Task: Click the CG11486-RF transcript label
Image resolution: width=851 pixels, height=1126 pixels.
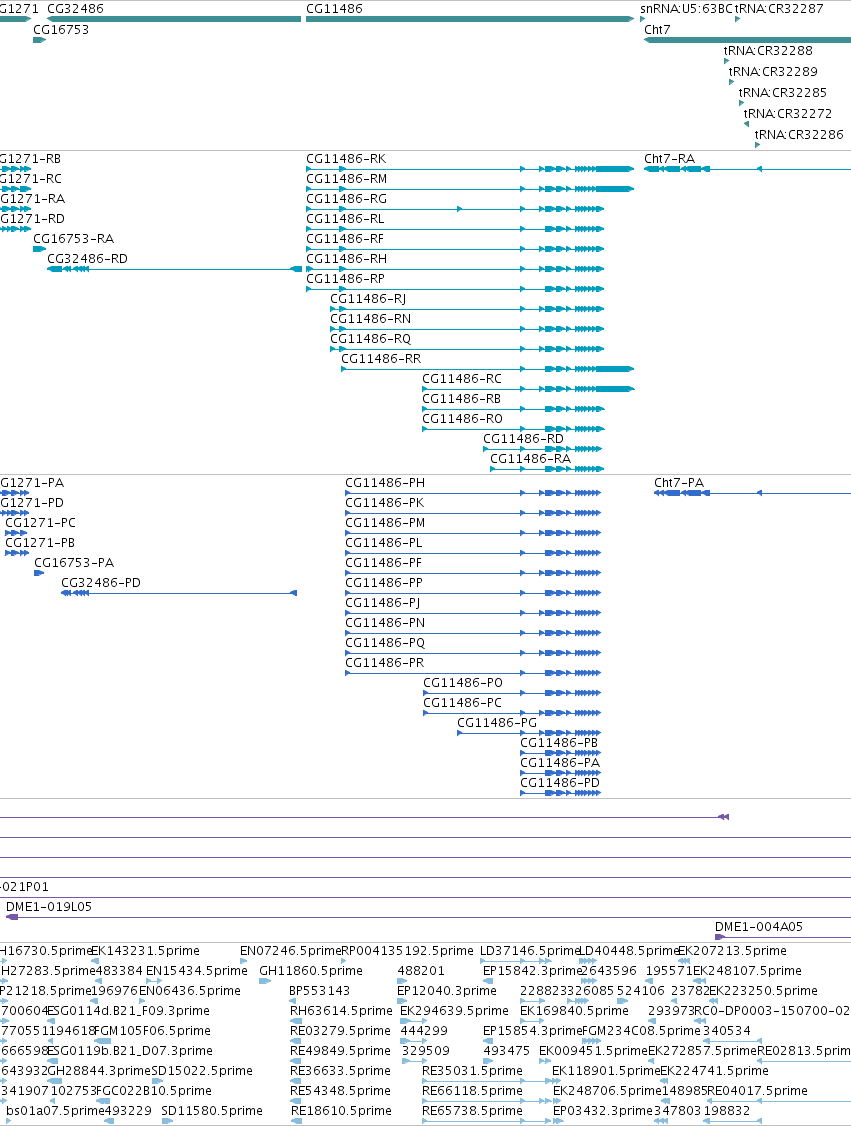Action: click(345, 239)
